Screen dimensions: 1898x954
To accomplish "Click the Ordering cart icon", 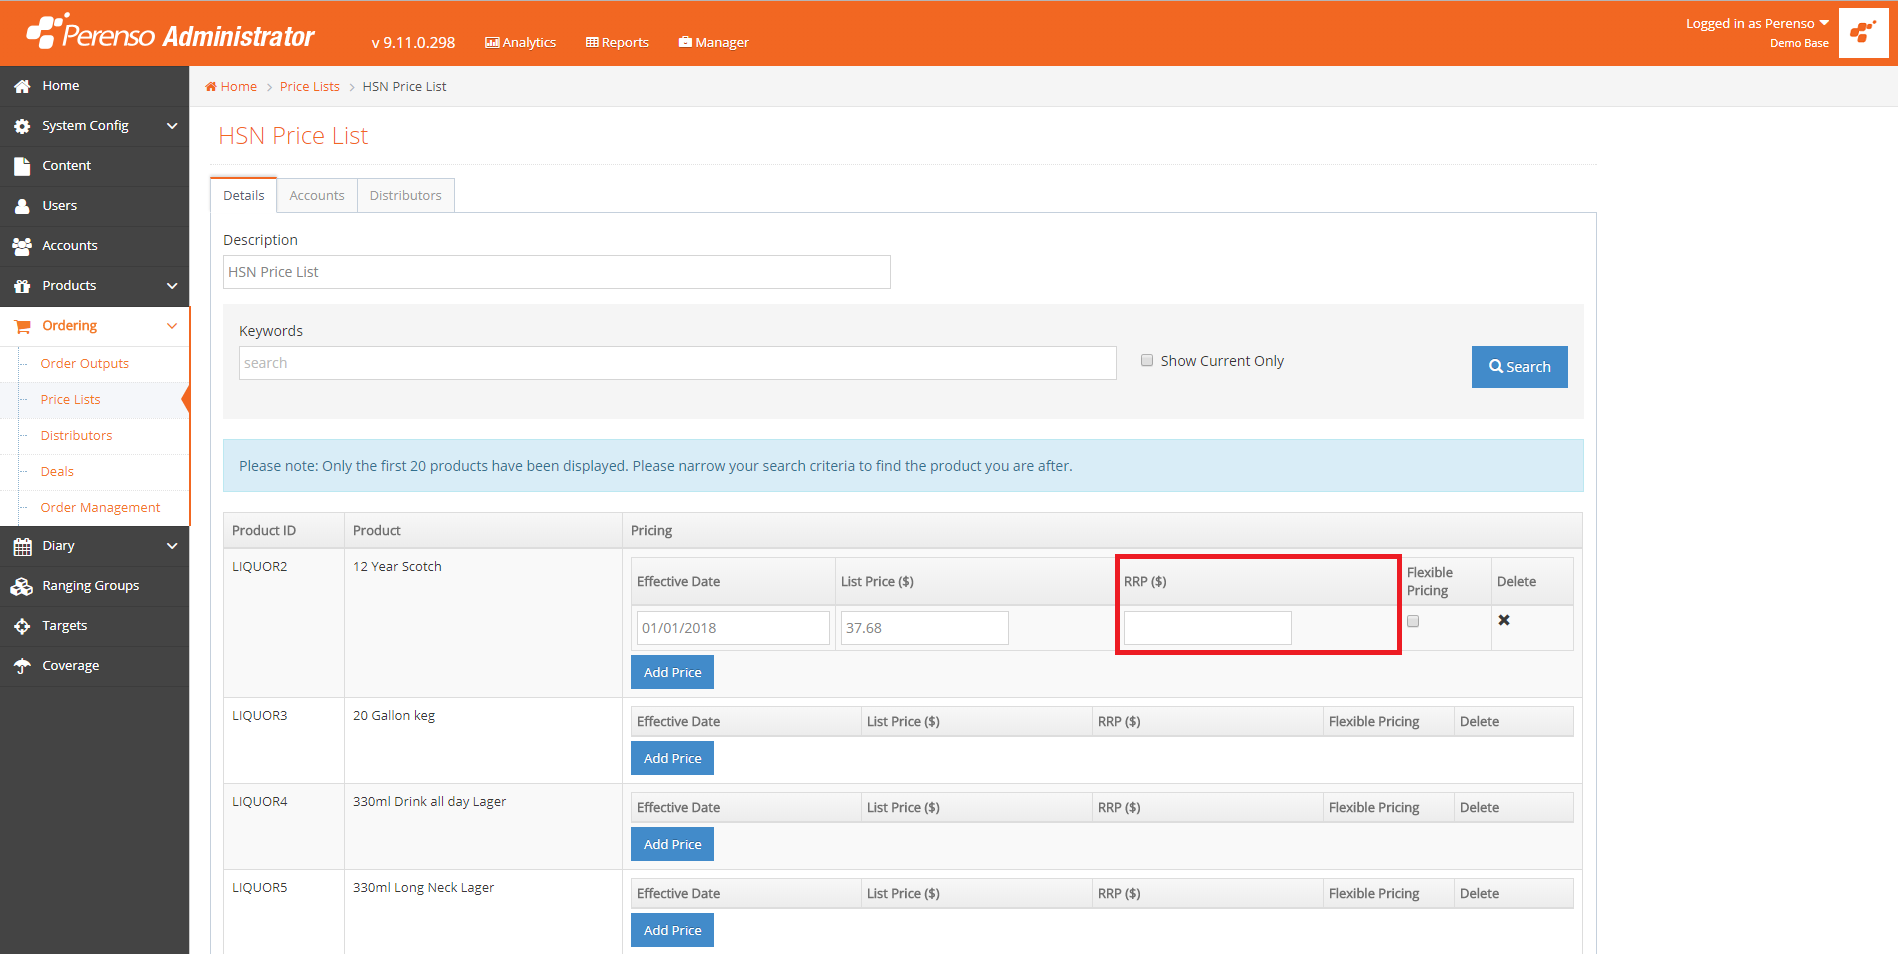I will (x=22, y=326).
